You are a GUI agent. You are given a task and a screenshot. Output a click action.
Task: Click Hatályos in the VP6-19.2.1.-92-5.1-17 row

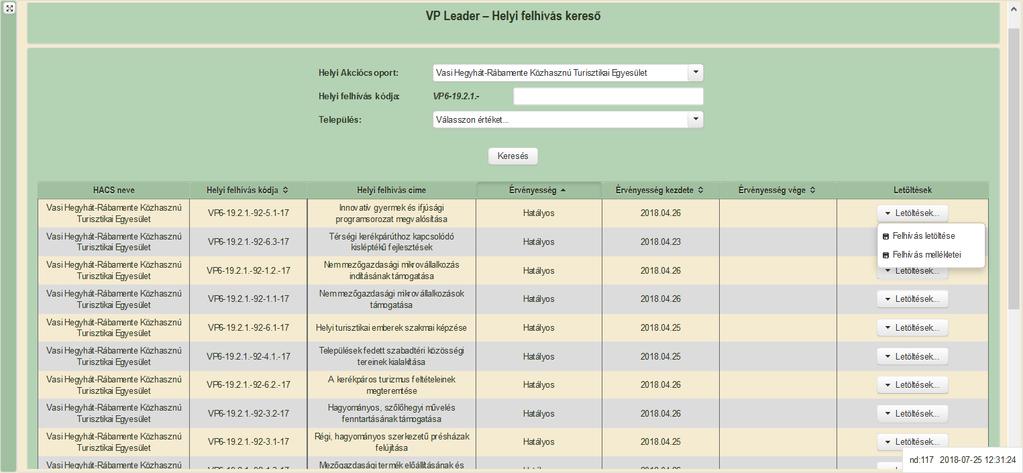(539, 213)
